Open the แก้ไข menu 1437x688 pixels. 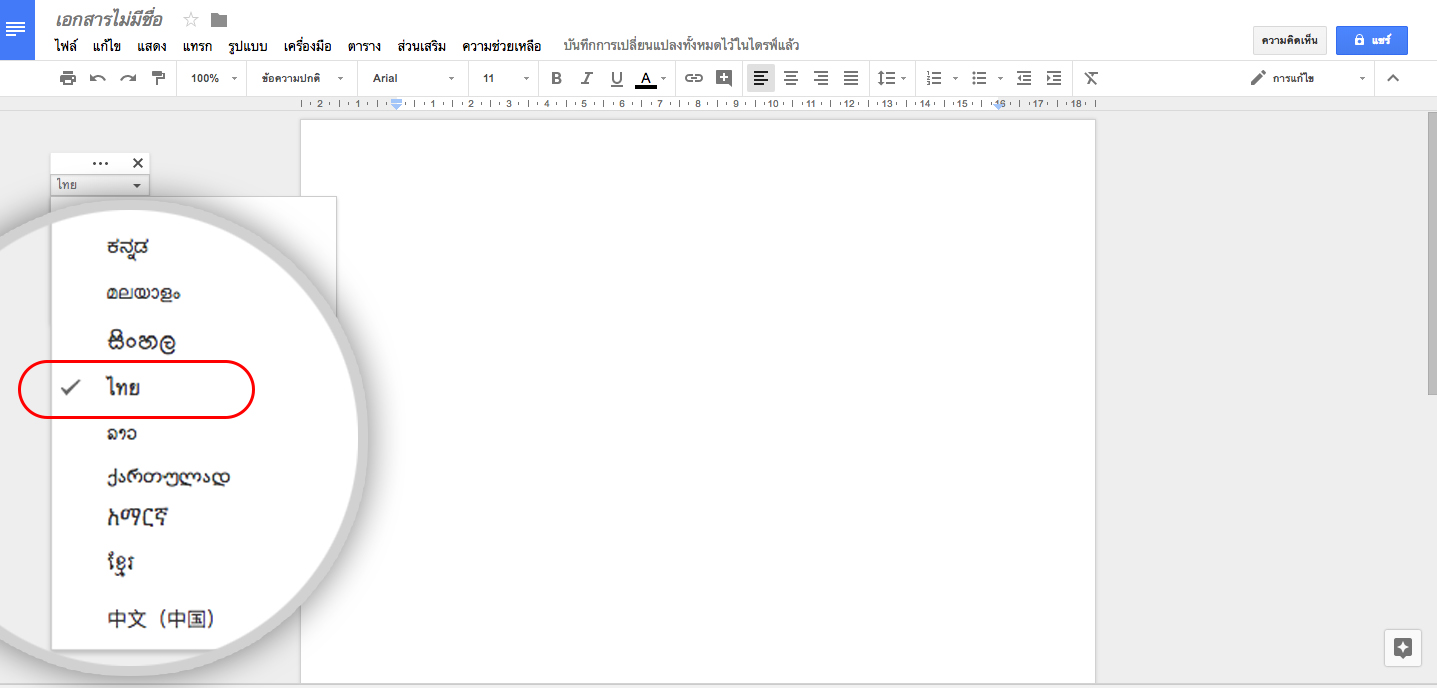(x=107, y=46)
